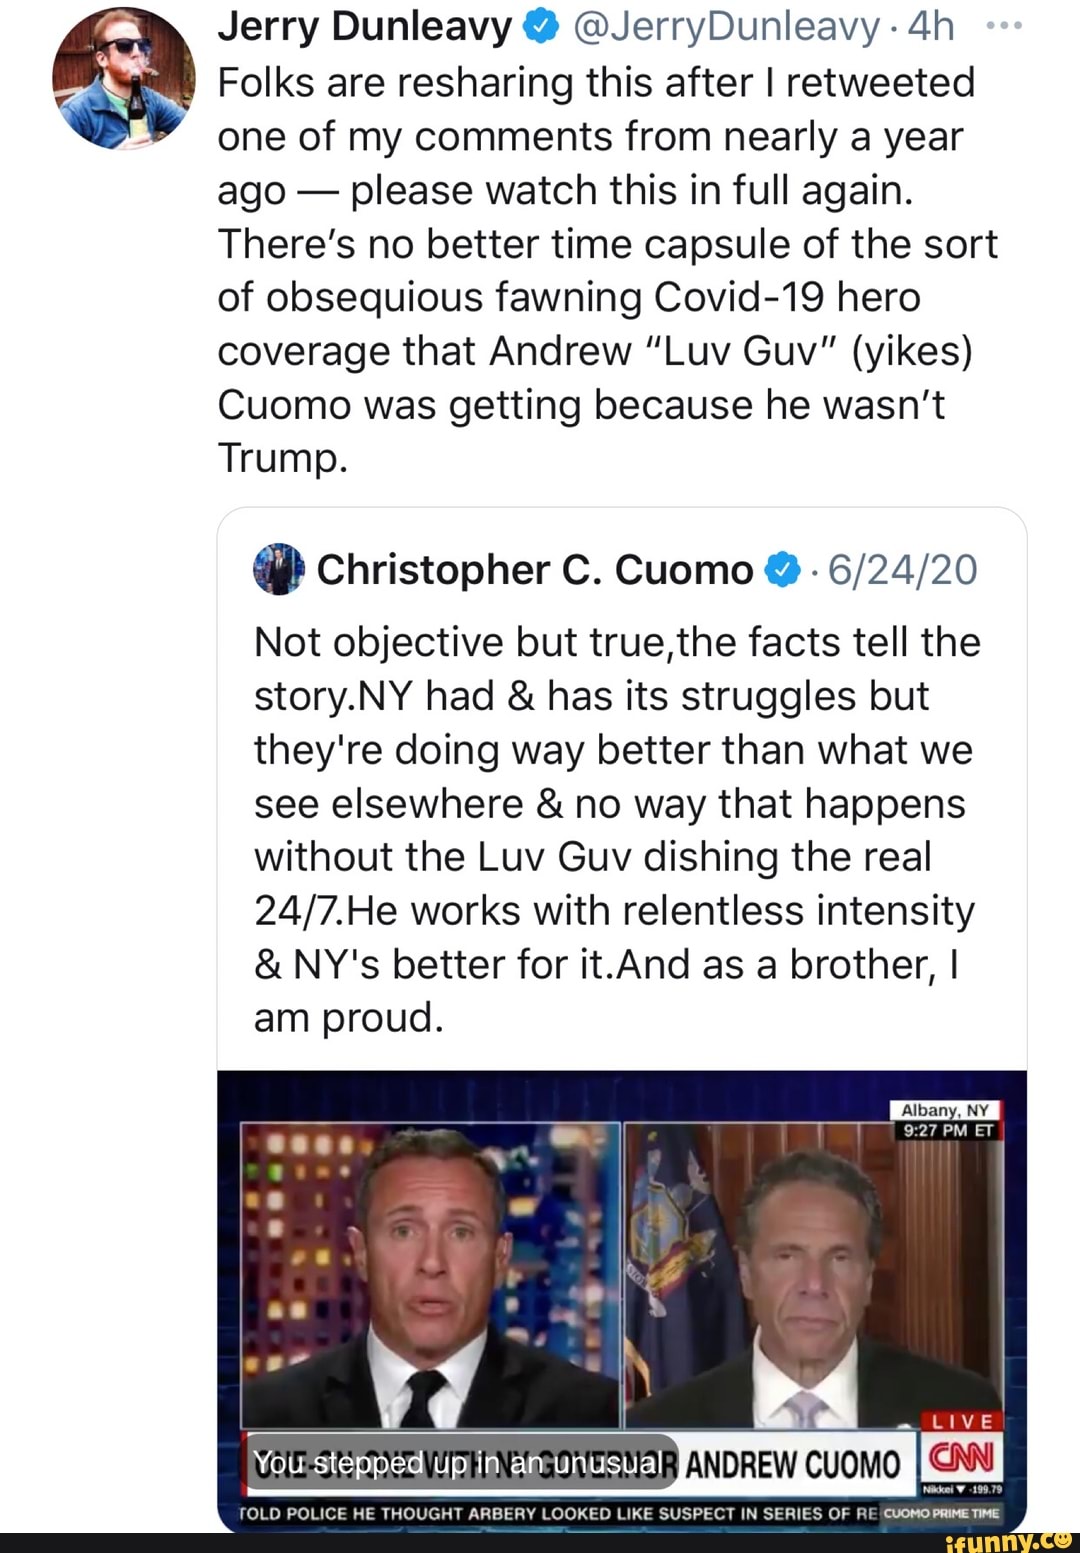Image resolution: width=1080 pixels, height=1553 pixels.
Task: Click the 'You stepped up' video caption
Action: (457, 1464)
